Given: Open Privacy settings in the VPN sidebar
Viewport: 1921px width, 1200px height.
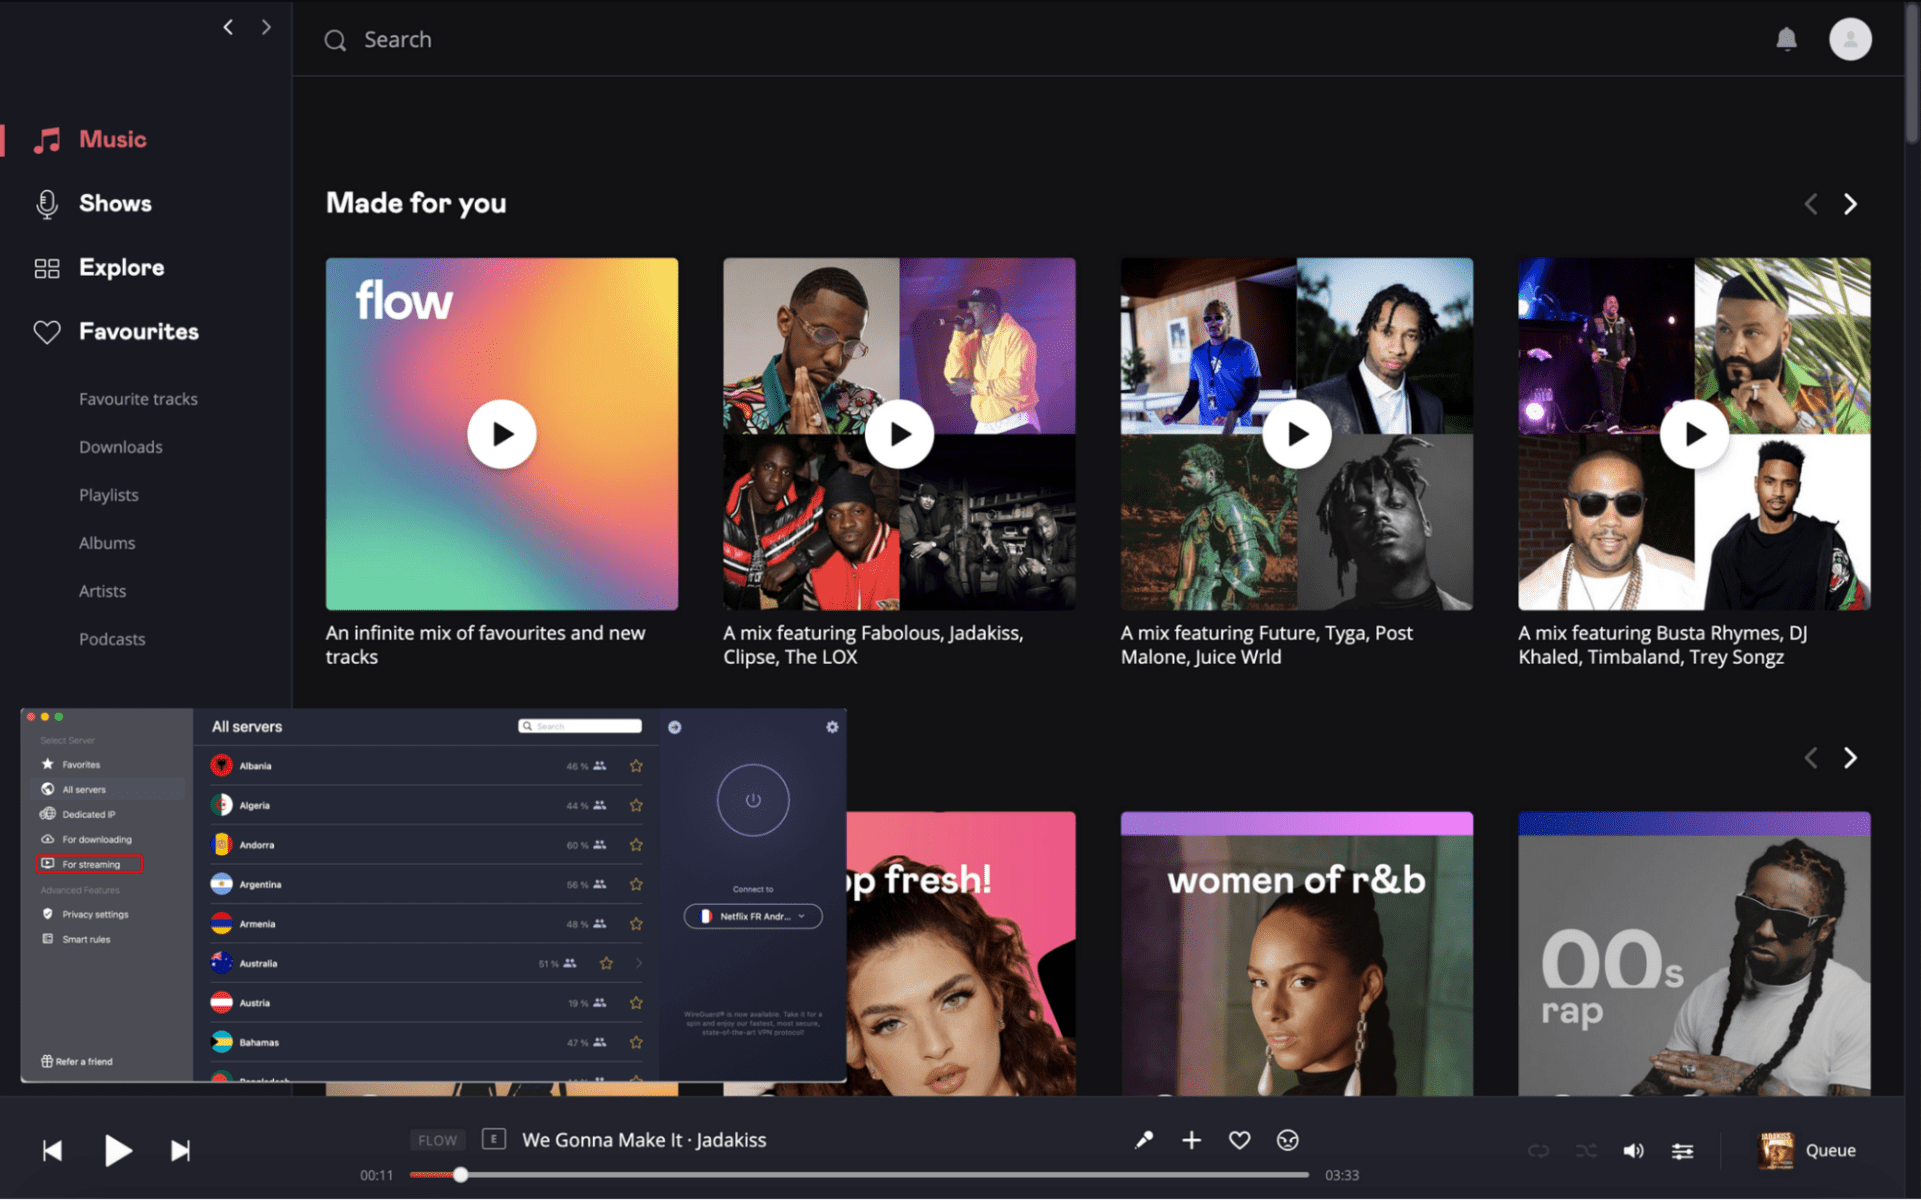Looking at the screenshot, I should pyautogui.click(x=94, y=913).
